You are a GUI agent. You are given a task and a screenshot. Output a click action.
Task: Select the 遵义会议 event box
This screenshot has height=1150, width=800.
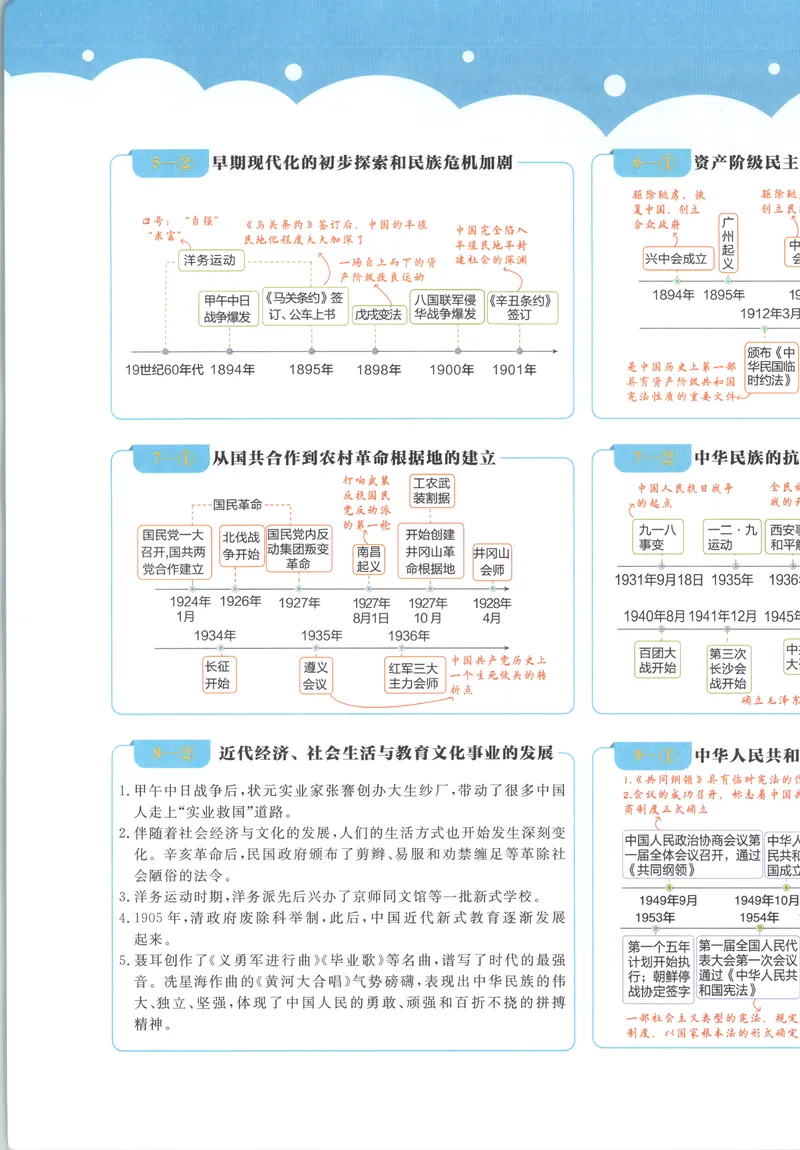(x=315, y=675)
